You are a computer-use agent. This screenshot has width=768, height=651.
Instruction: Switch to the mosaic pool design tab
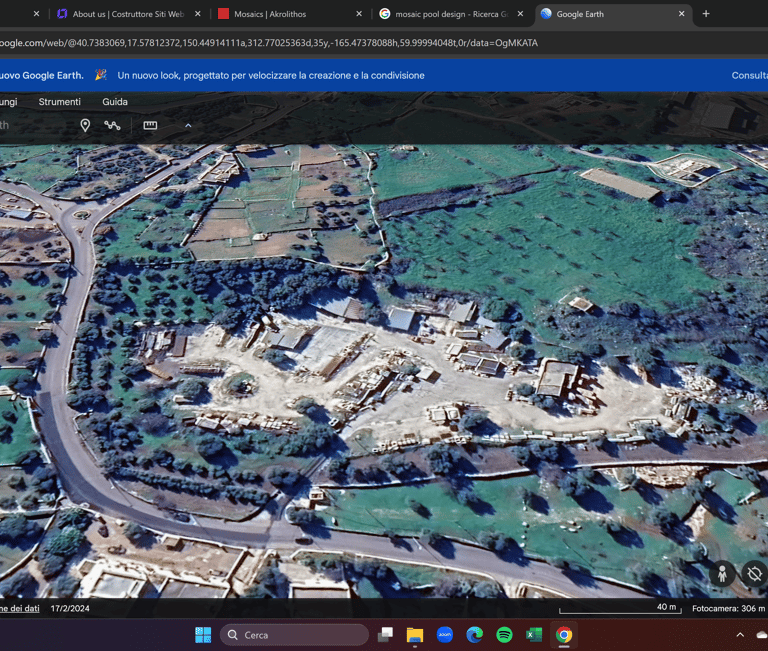pyautogui.click(x=451, y=14)
